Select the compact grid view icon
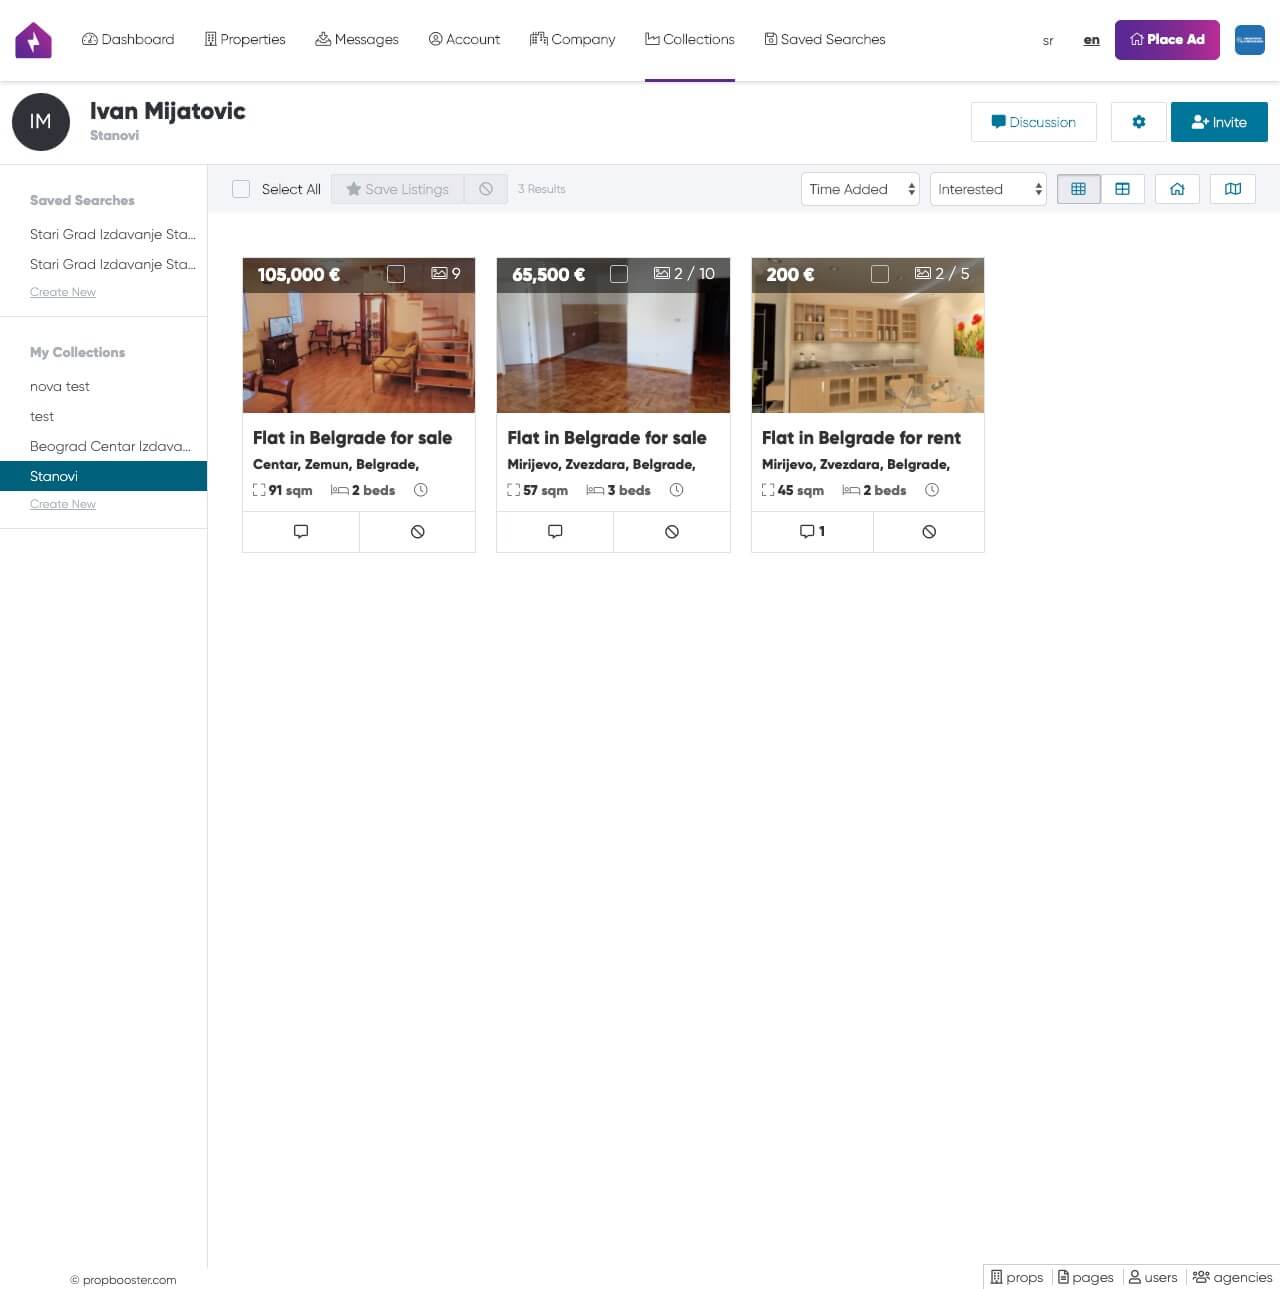Image resolution: width=1280 pixels, height=1289 pixels. pos(1078,189)
